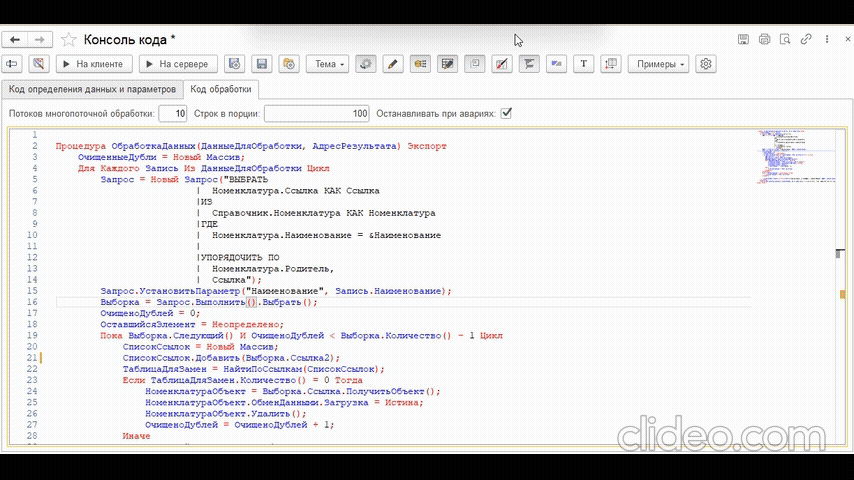Click the document with clock icon after На сервере
Viewport: 854px width, 480px height.
point(234,64)
